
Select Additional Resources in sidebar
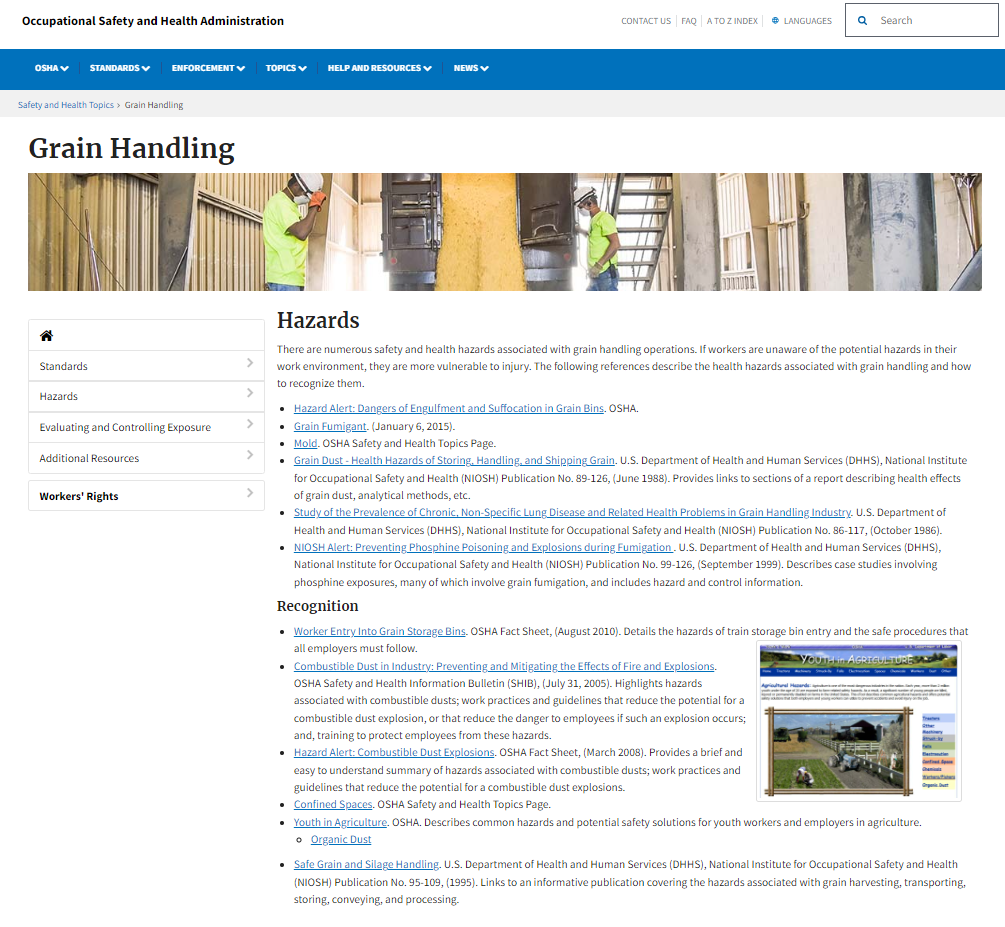[x=89, y=458]
